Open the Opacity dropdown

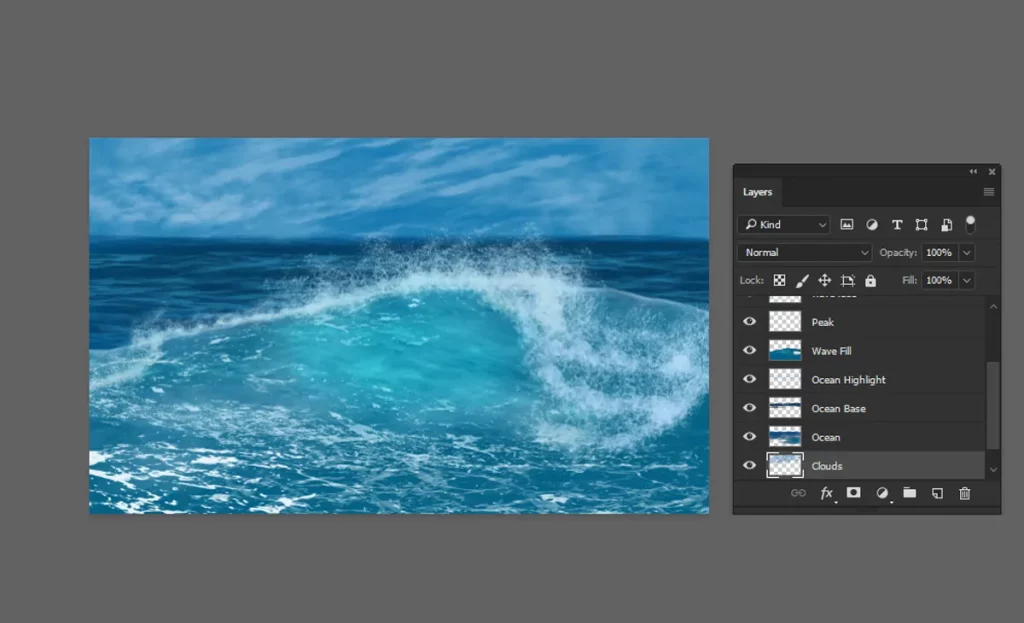pos(964,252)
